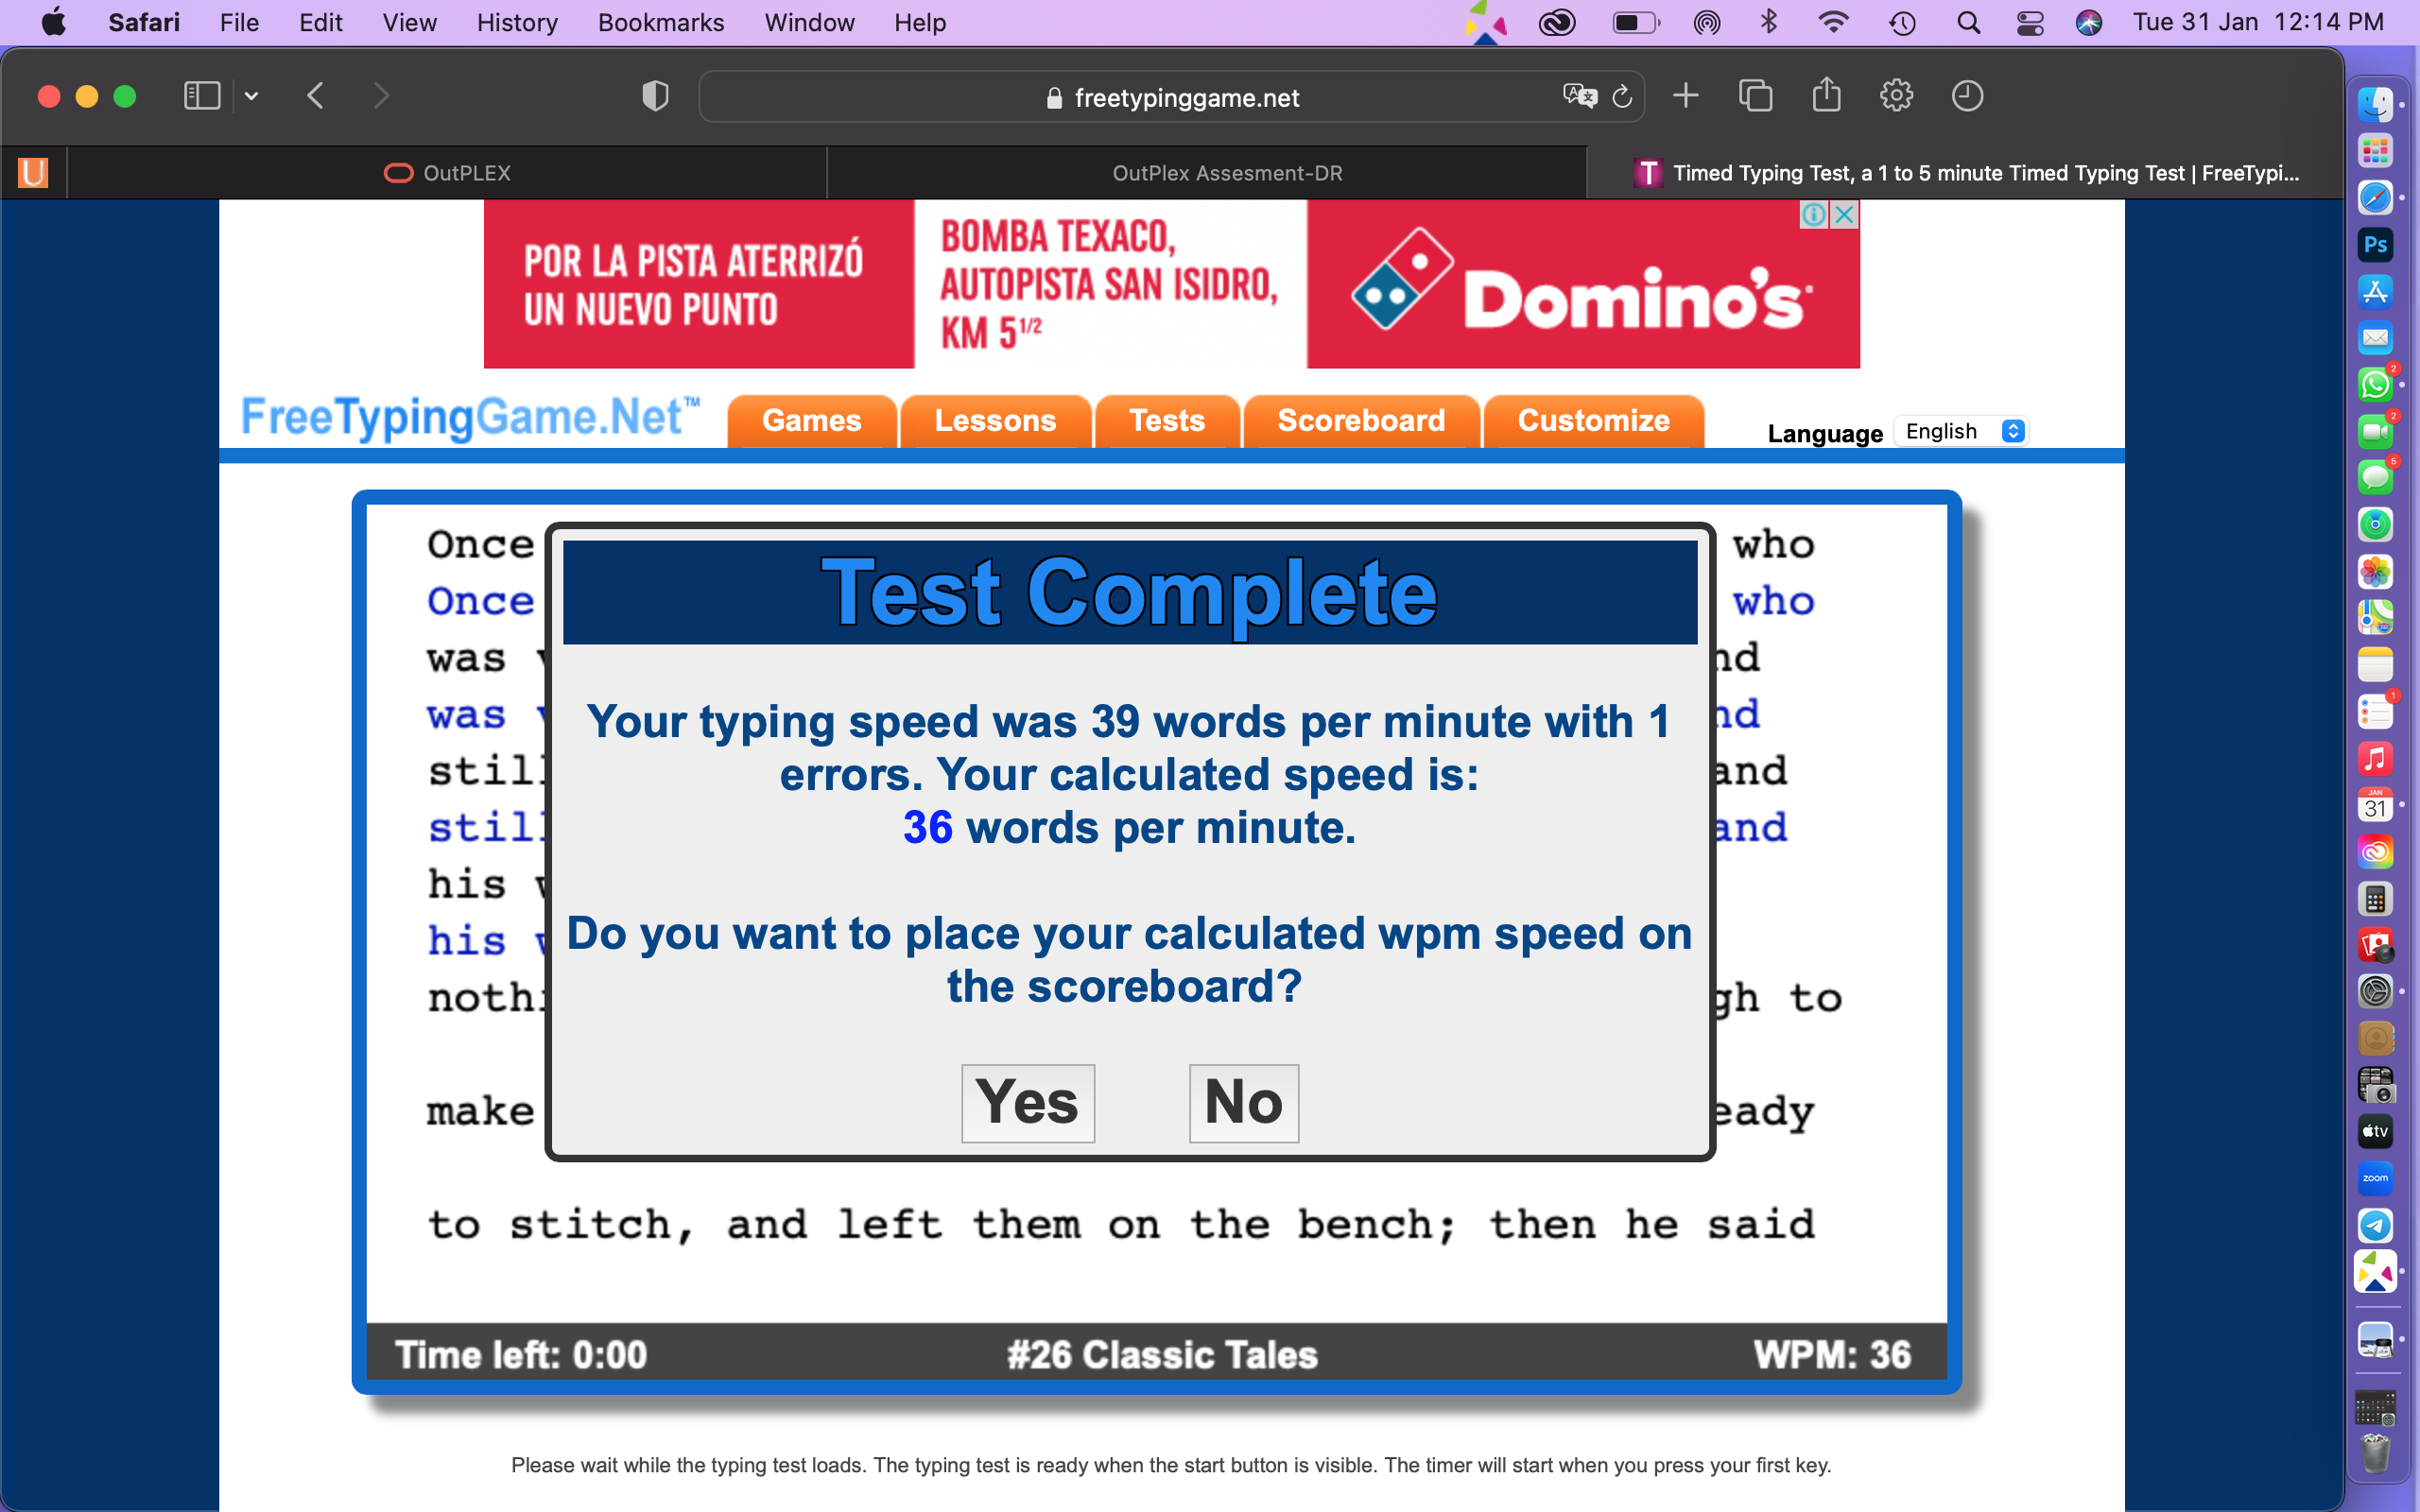Click the gear extension icon in toolbar
Screen dimensions: 2420x1512
point(1896,96)
